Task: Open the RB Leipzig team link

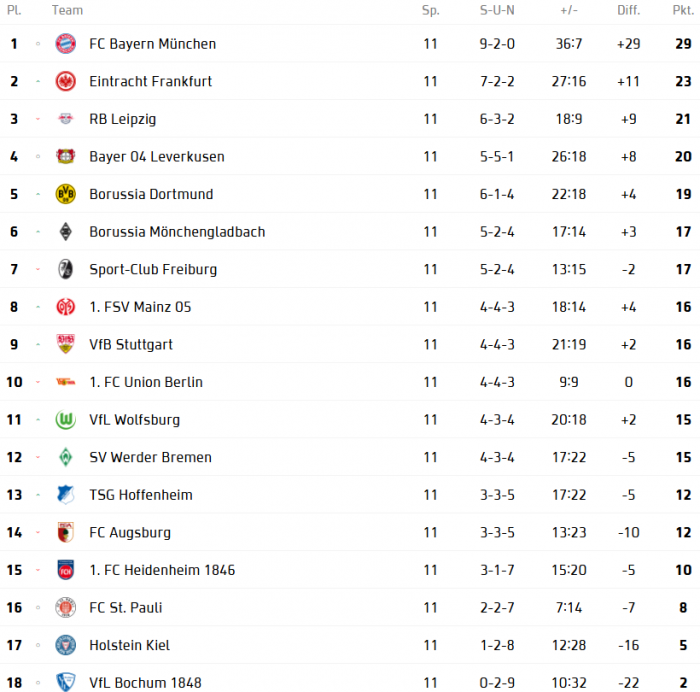Action: click(x=123, y=119)
